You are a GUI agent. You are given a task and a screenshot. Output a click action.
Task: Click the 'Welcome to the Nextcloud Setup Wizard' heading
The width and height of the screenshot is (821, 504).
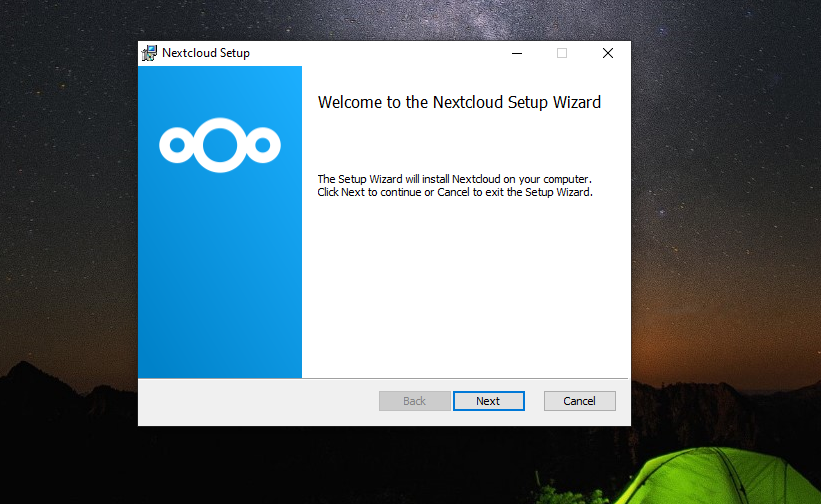click(x=459, y=102)
